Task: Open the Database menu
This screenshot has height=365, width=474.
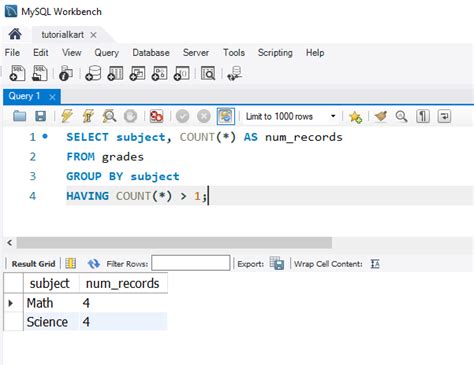Action: point(151,53)
